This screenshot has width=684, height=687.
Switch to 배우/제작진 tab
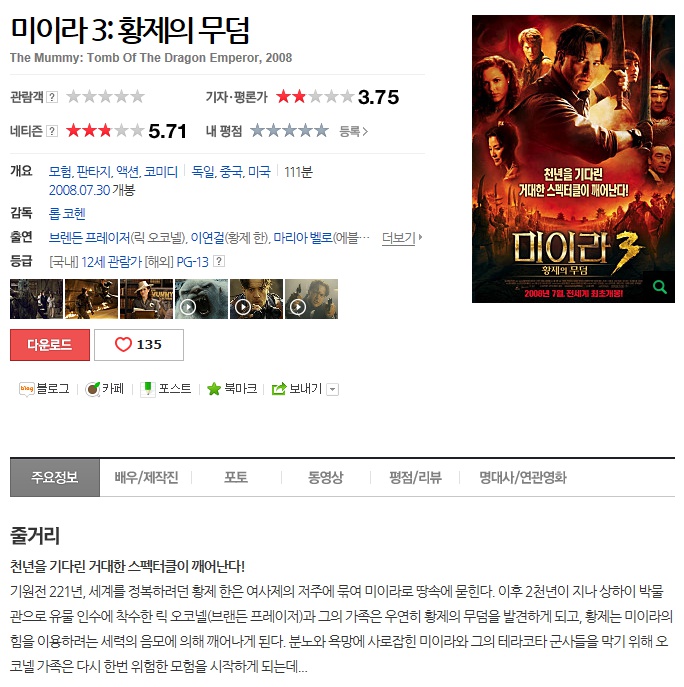146,477
